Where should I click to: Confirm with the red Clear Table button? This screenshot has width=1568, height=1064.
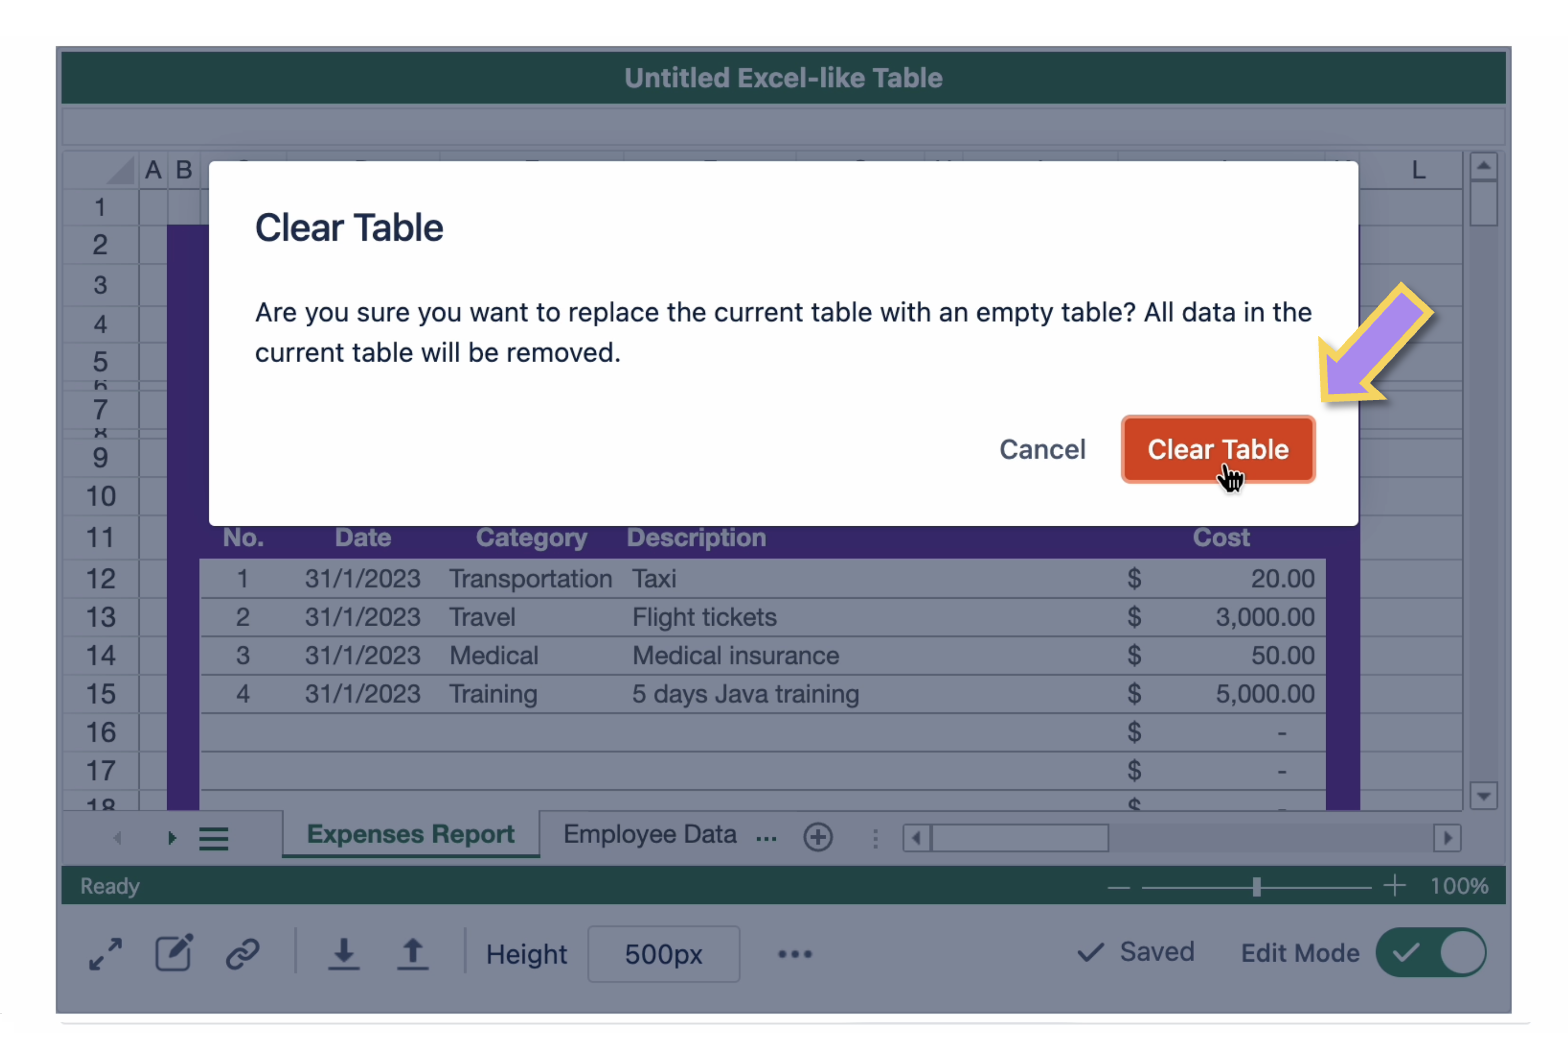pyautogui.click(x=1217, y=450)
